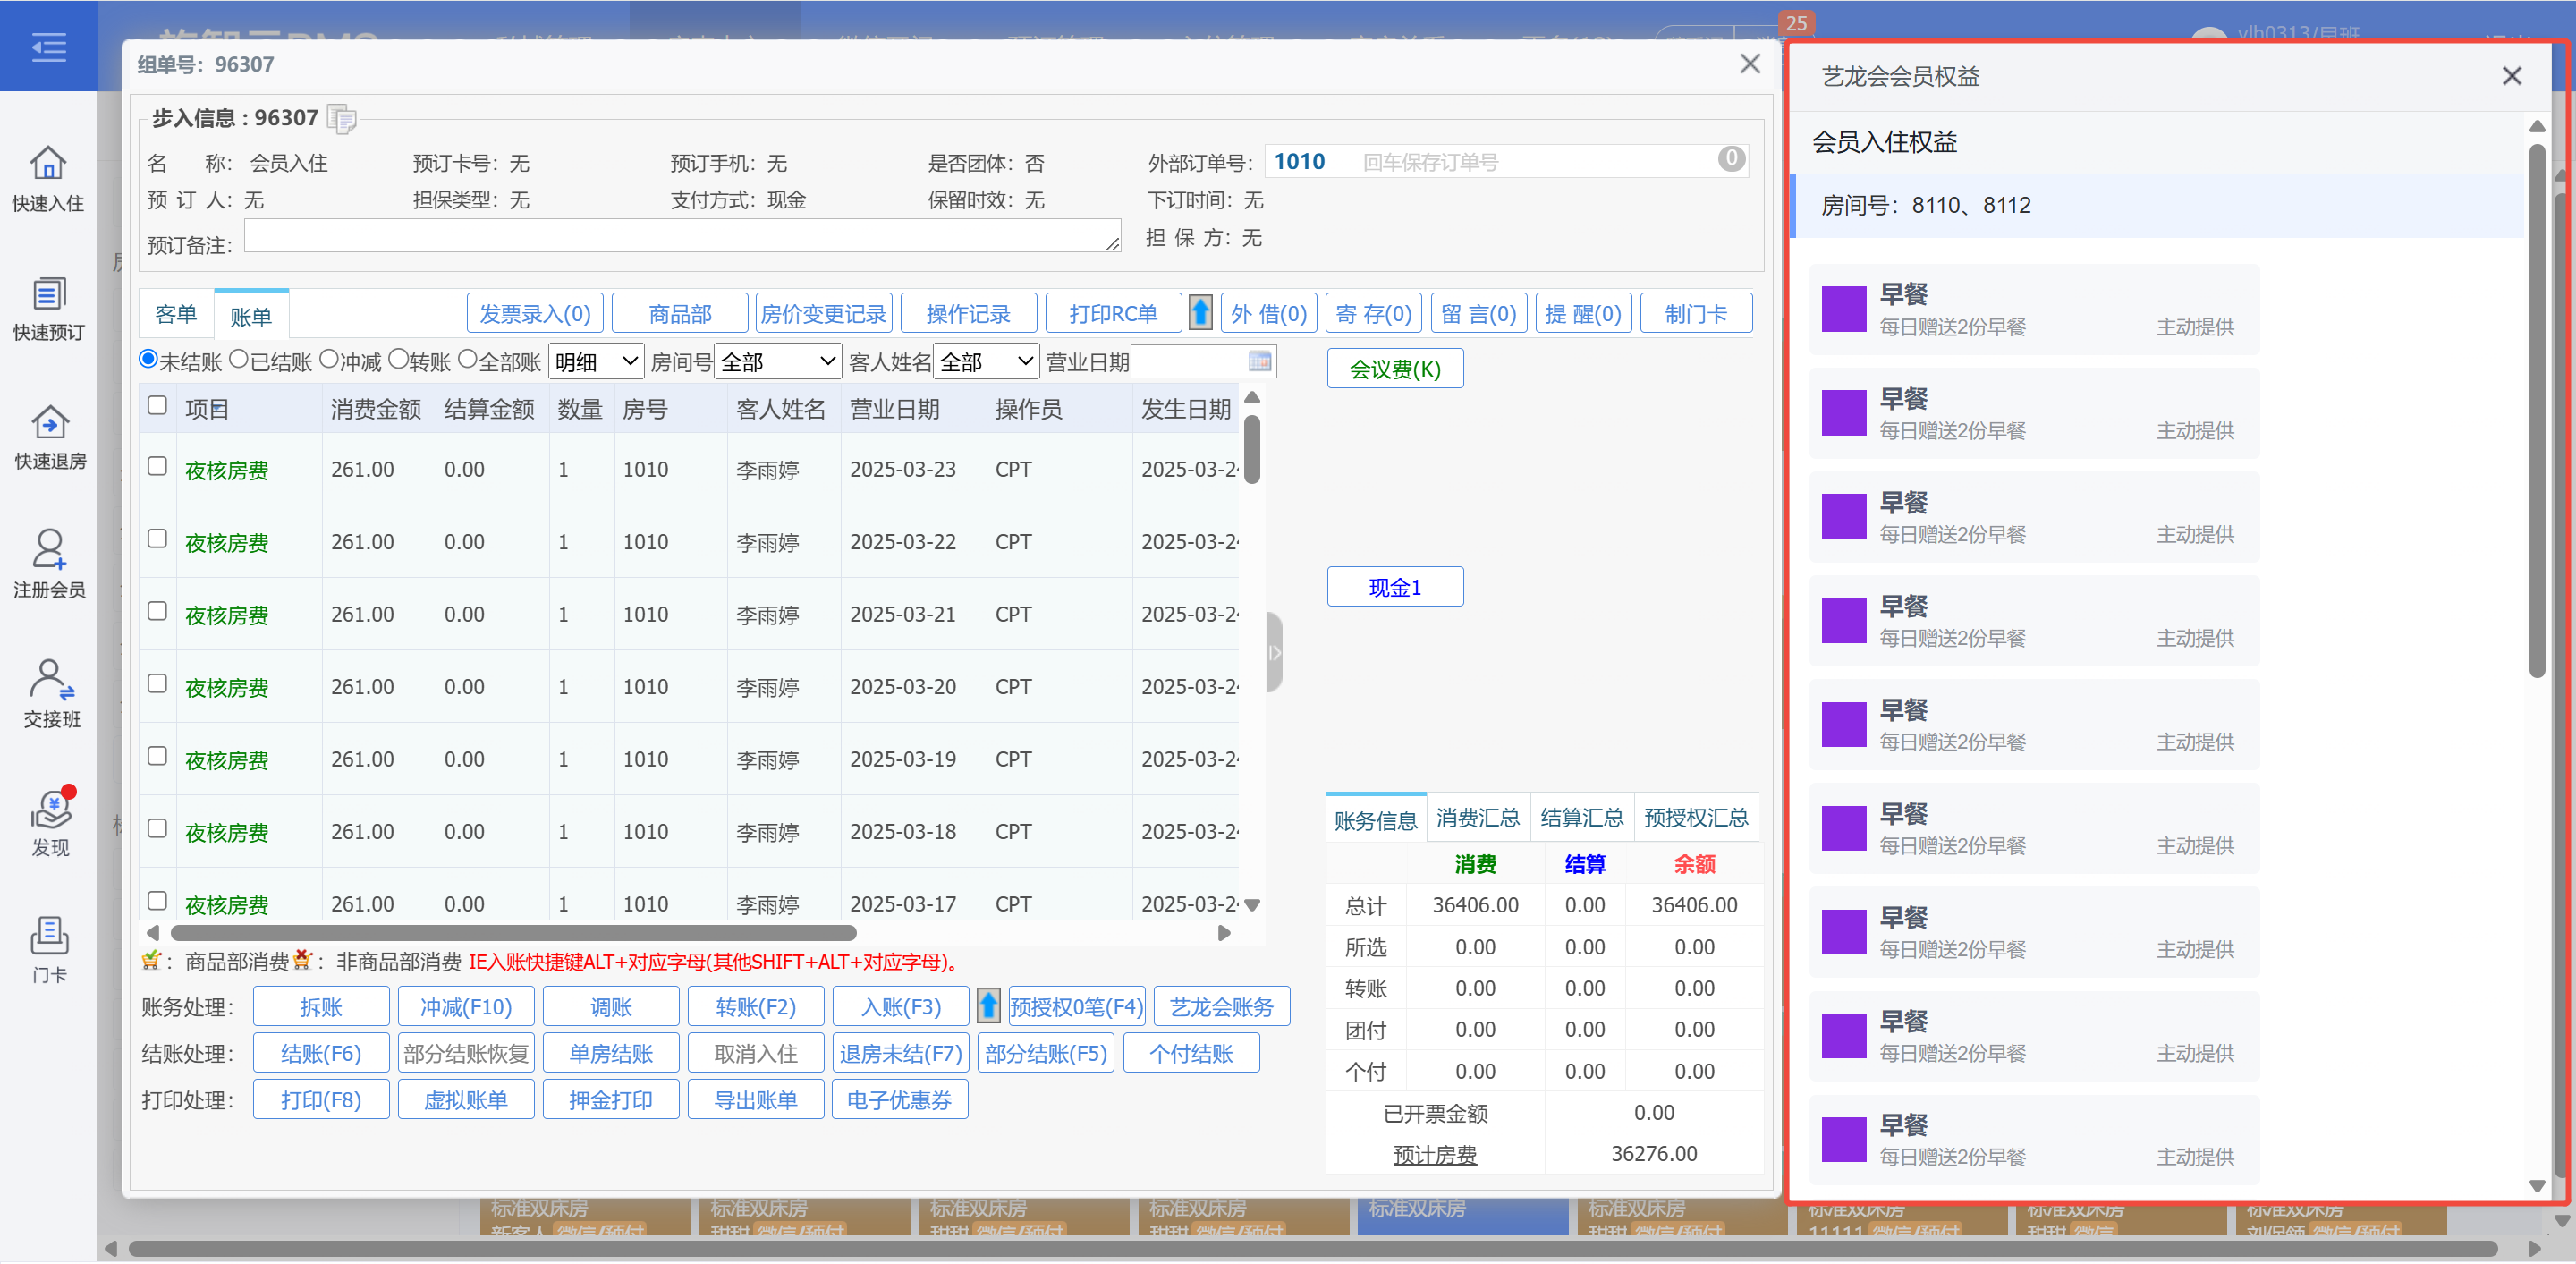This screenshot has height=1264, width=2576.
Task: Click the 预计房费 link
Action: click(x=1435, y=1154)
